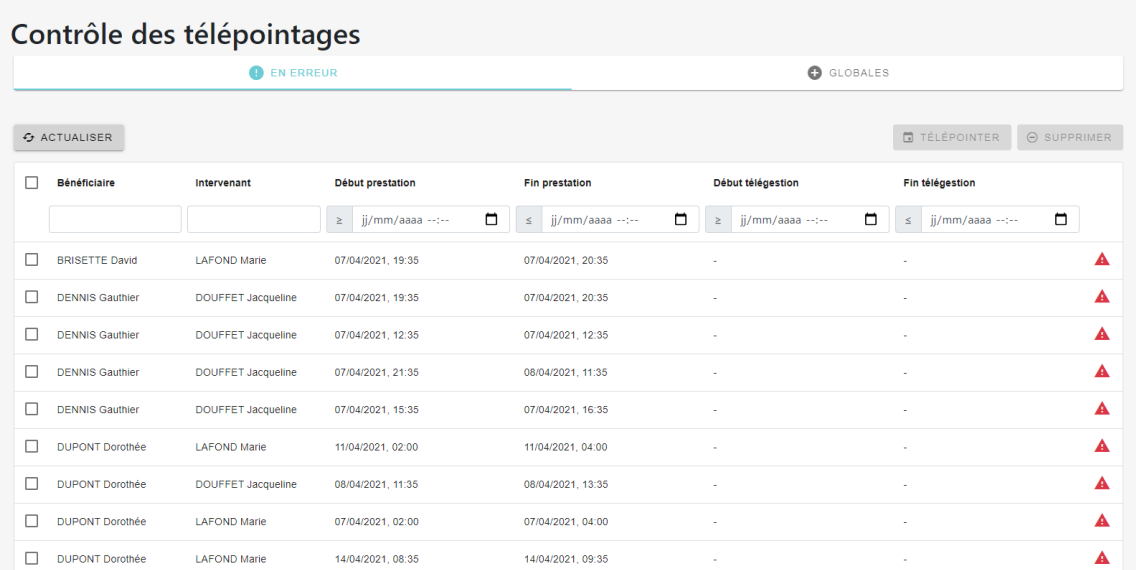Click warning icon for 08/04/2021 11:35 row

1102,483
